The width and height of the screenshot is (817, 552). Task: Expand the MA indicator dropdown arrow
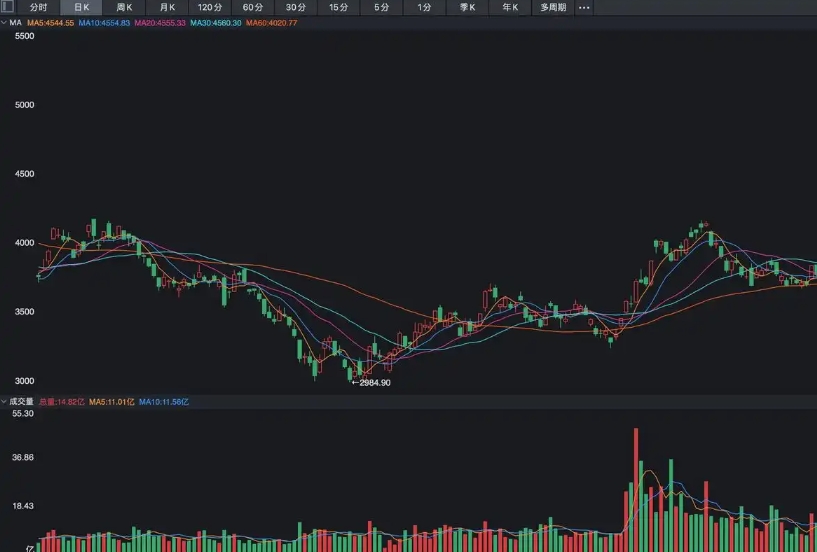[x=4, y=22]
